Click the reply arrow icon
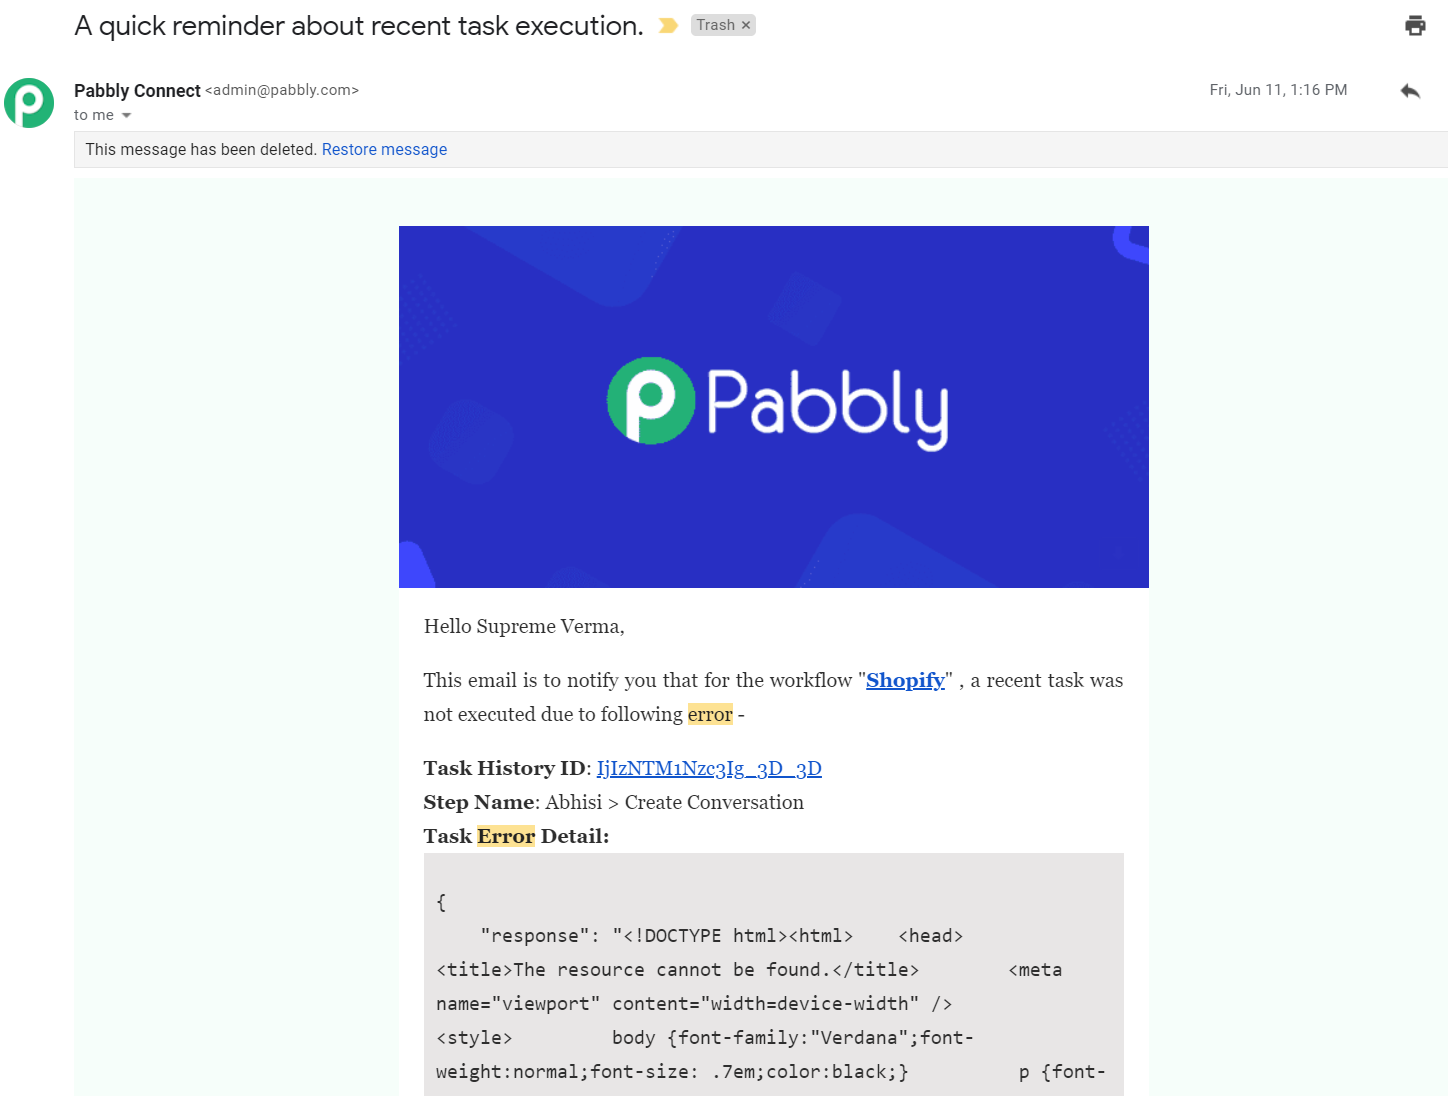 point(1410,91)
